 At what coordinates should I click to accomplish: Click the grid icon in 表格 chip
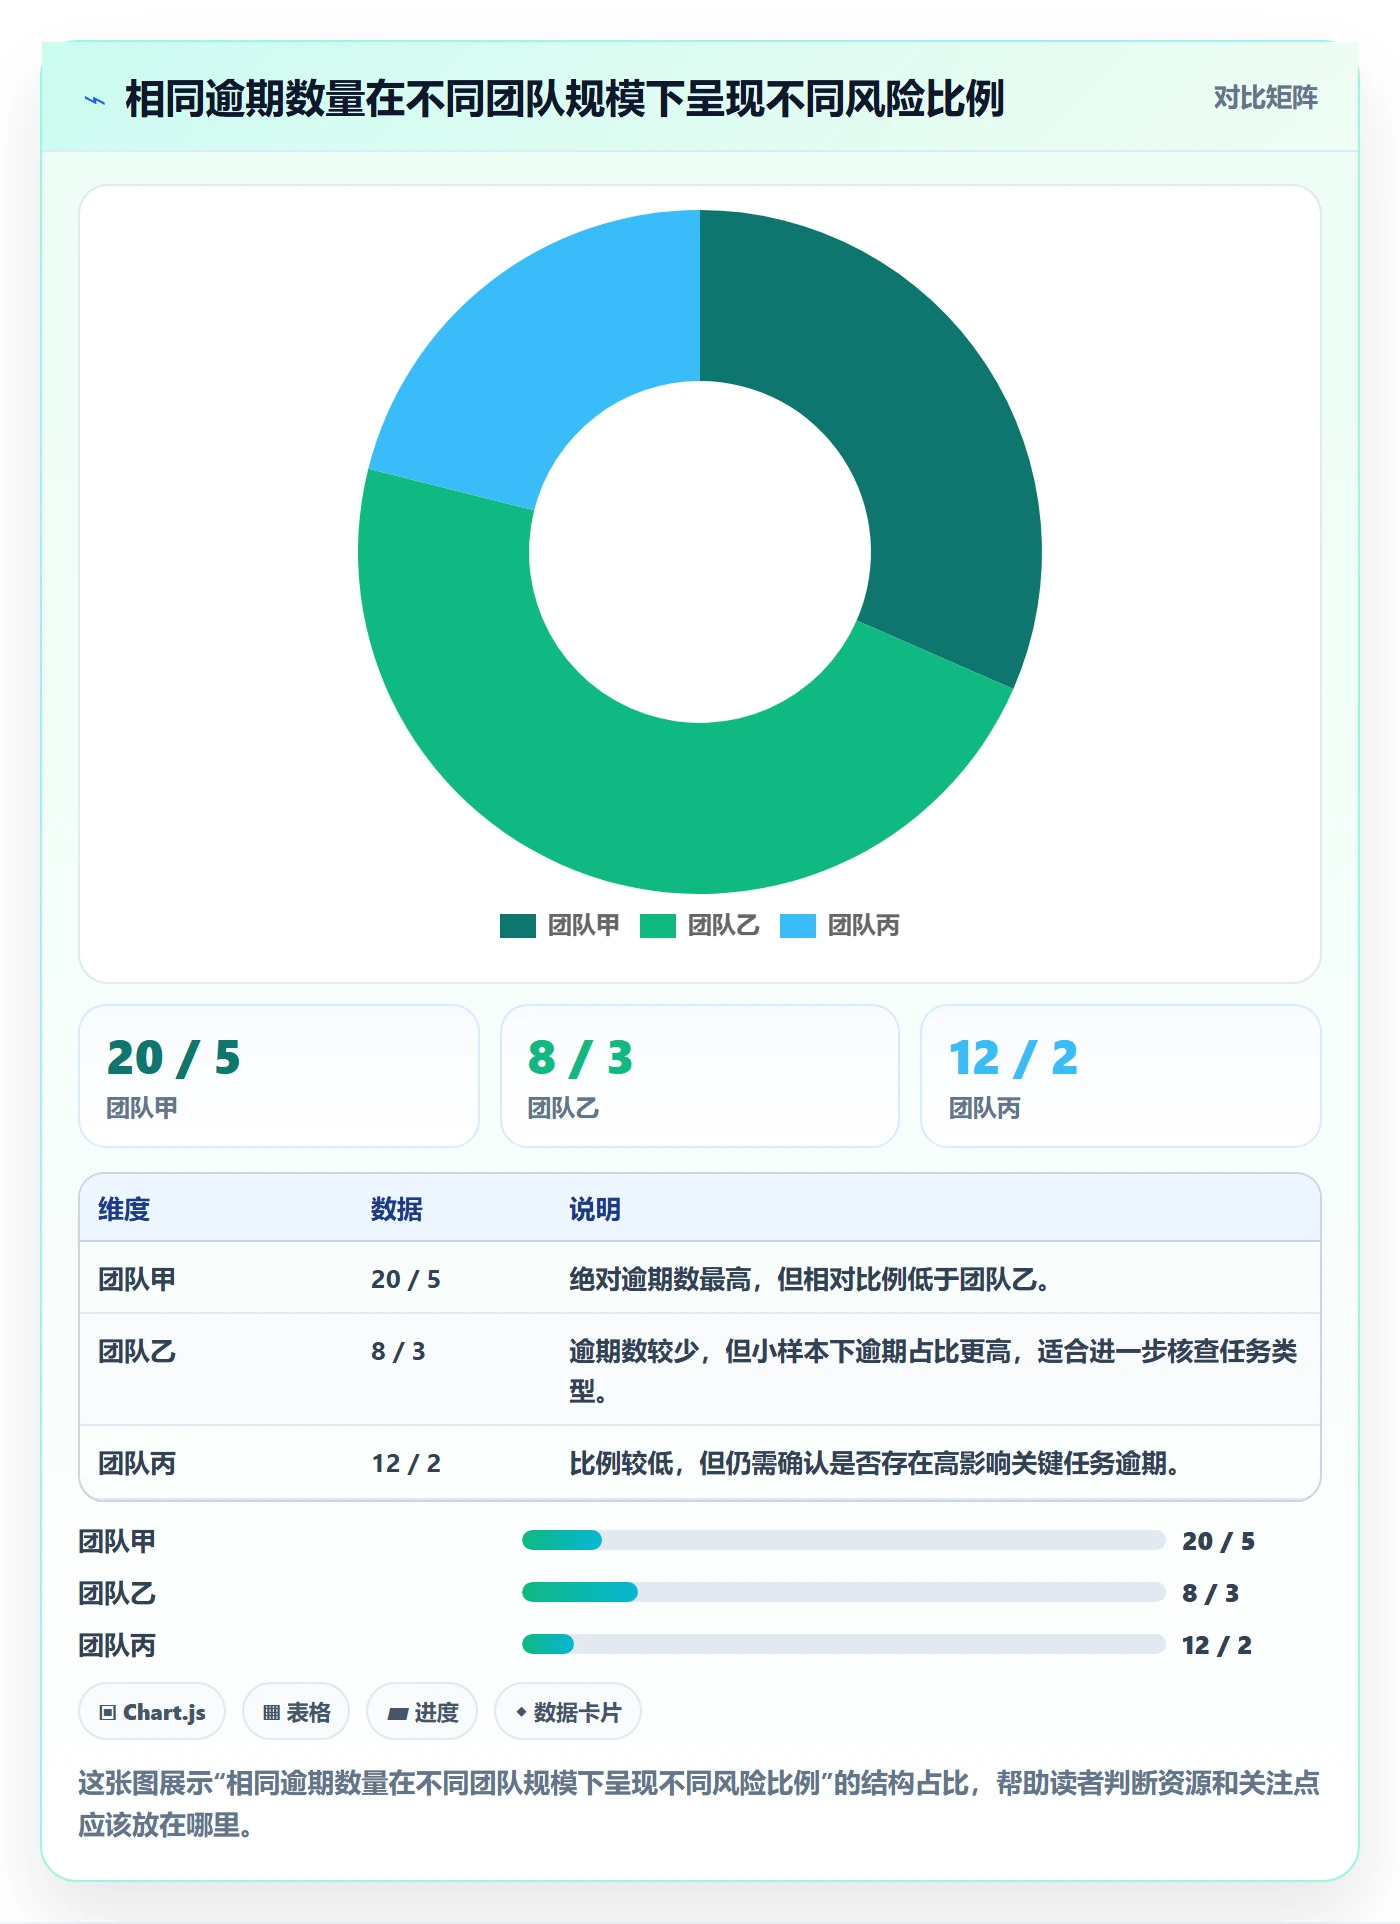click(x=271, y=1713)
